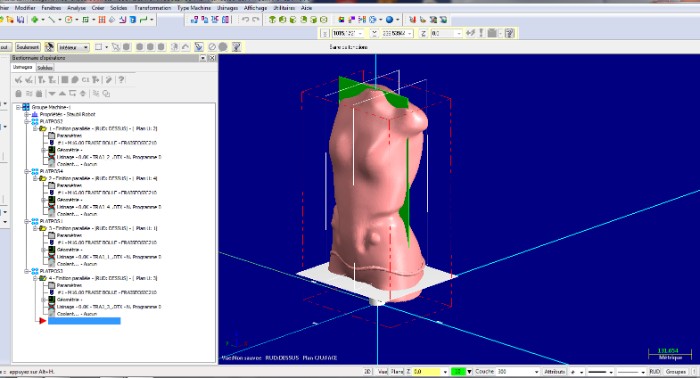
Task: Click the Attributs button in status bar
Action: (554, 372)
